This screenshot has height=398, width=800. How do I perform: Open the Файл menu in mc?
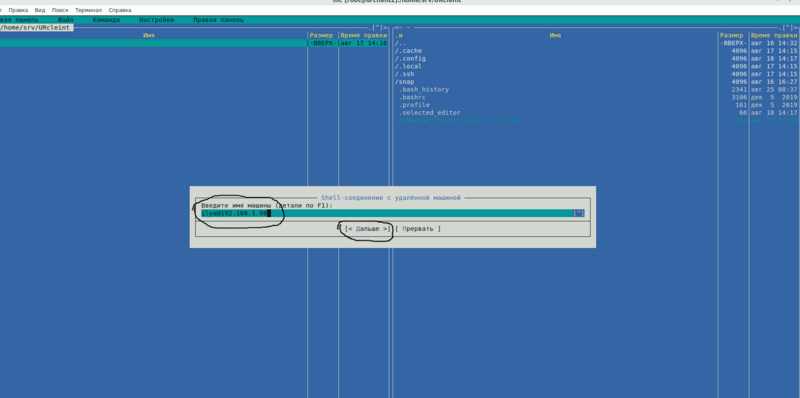(65, 20)
